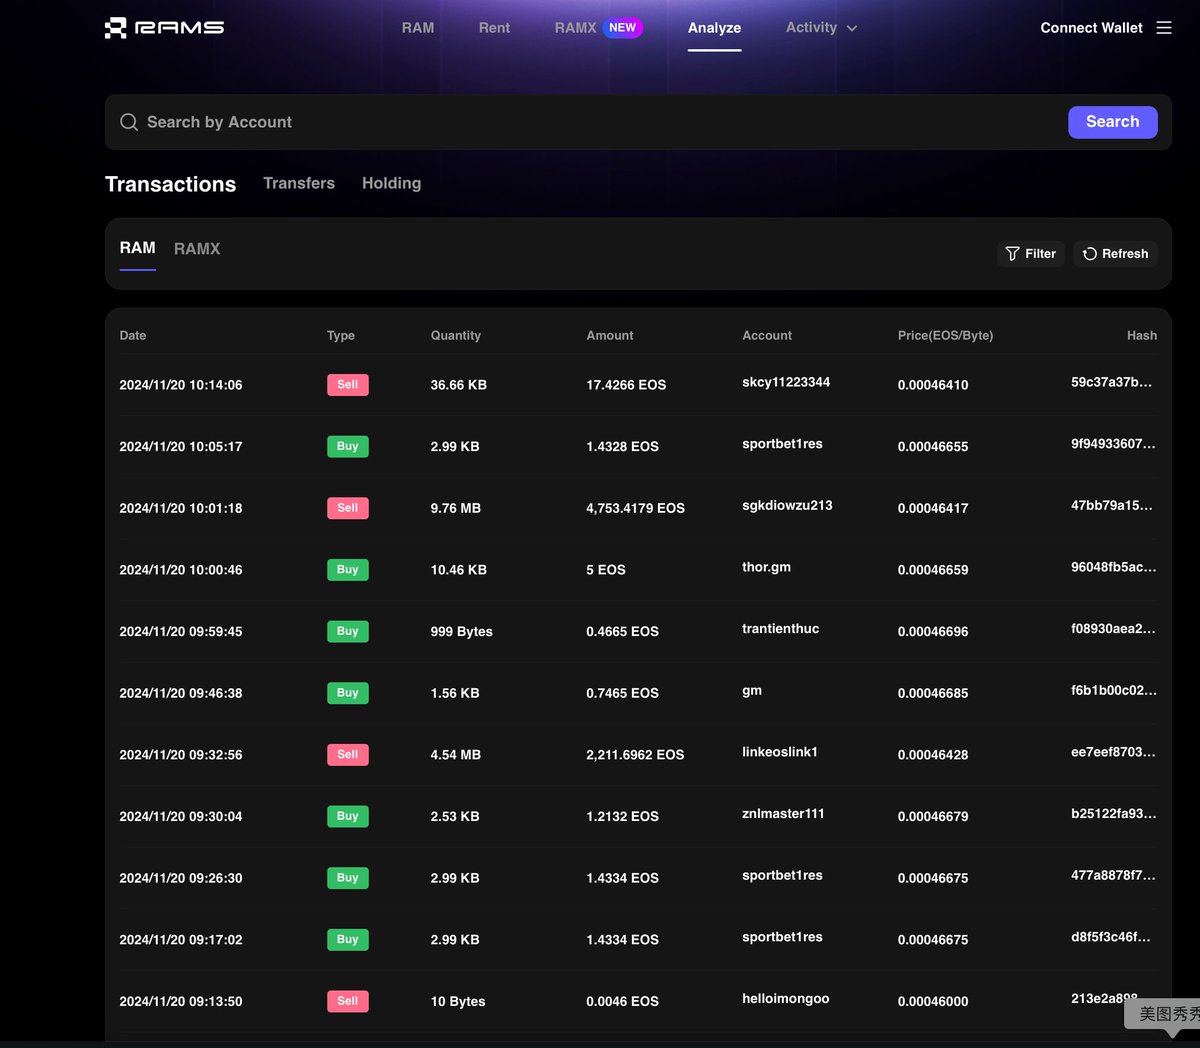The width and height of the screenshot is (1200, 1048).
Task: Open account gm
Action: [752, 691]
